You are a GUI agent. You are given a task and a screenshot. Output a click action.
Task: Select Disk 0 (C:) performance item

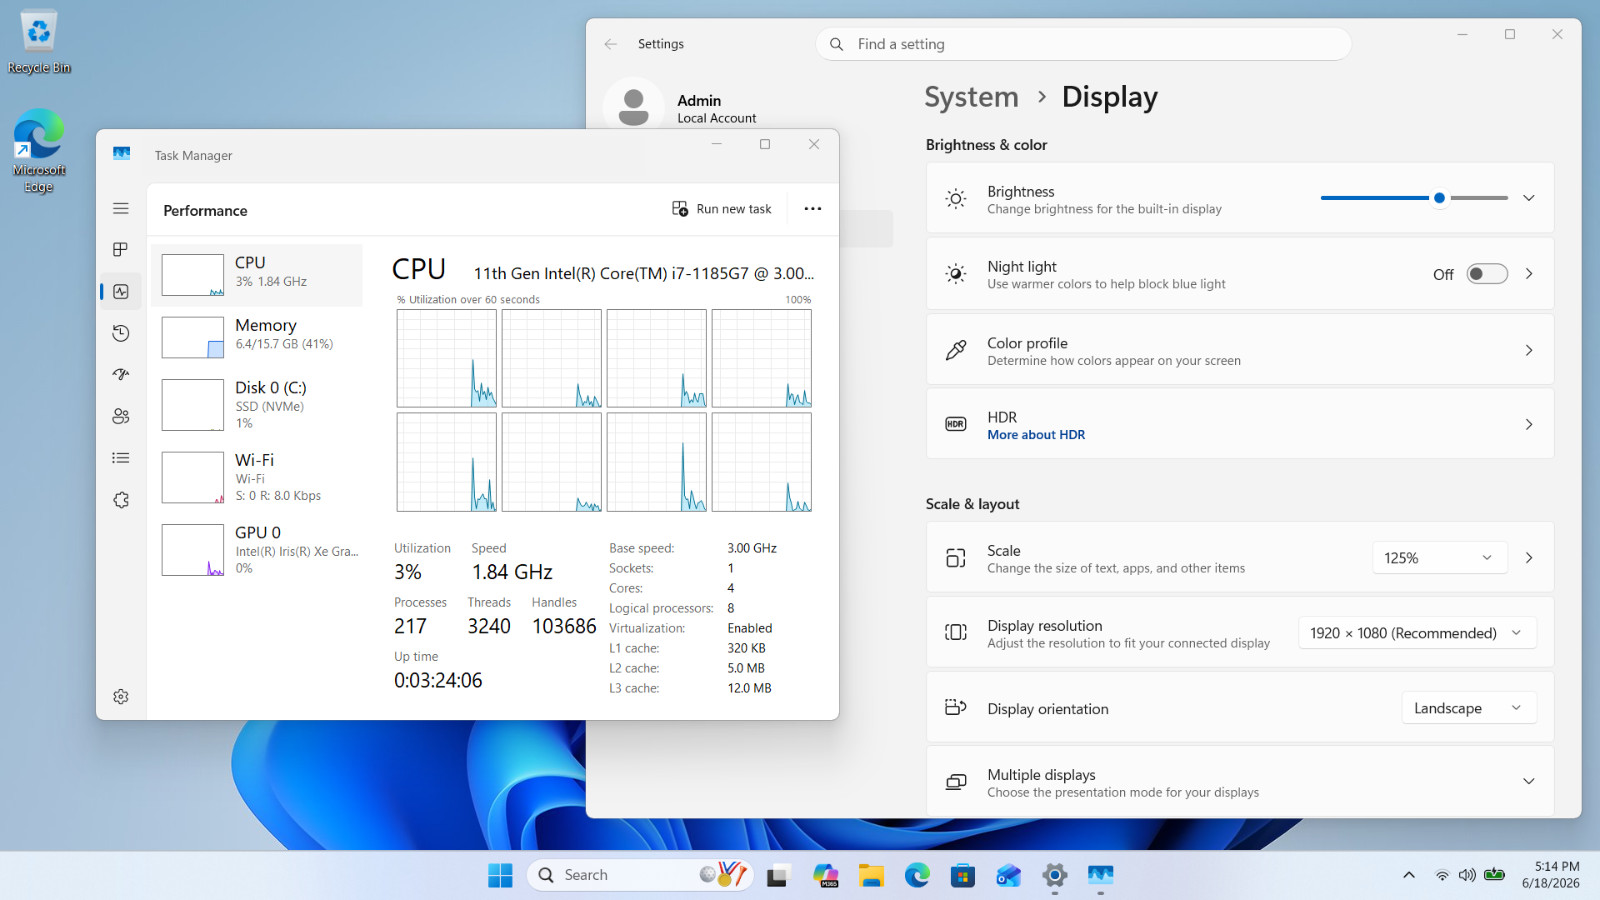257,405
